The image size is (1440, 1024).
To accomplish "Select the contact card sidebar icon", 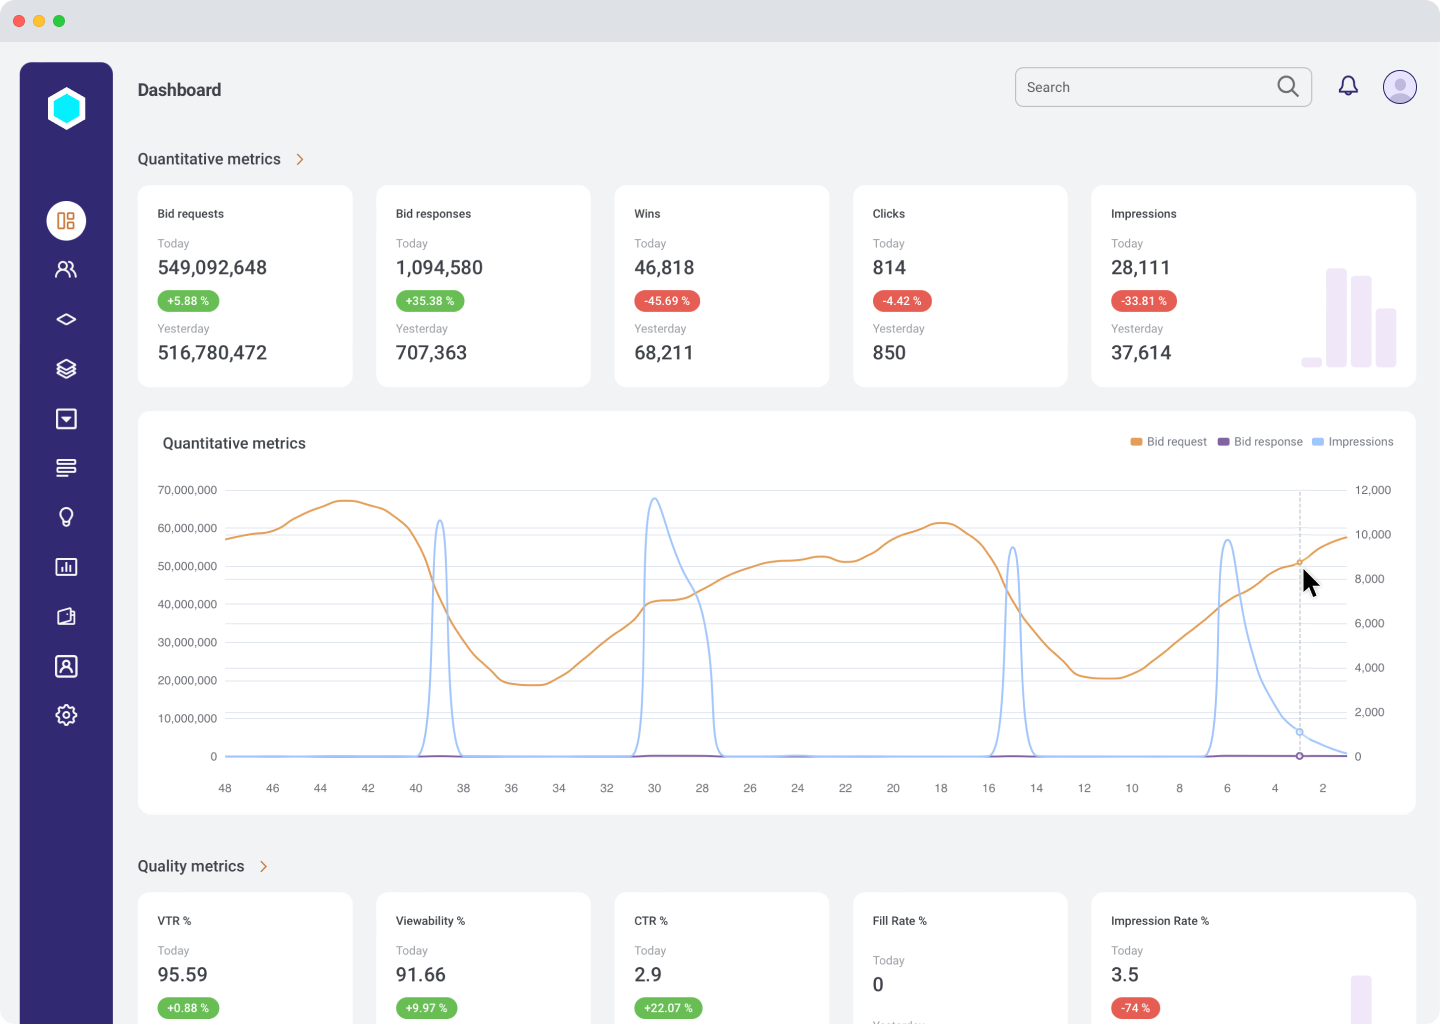I will pos(66,666).
